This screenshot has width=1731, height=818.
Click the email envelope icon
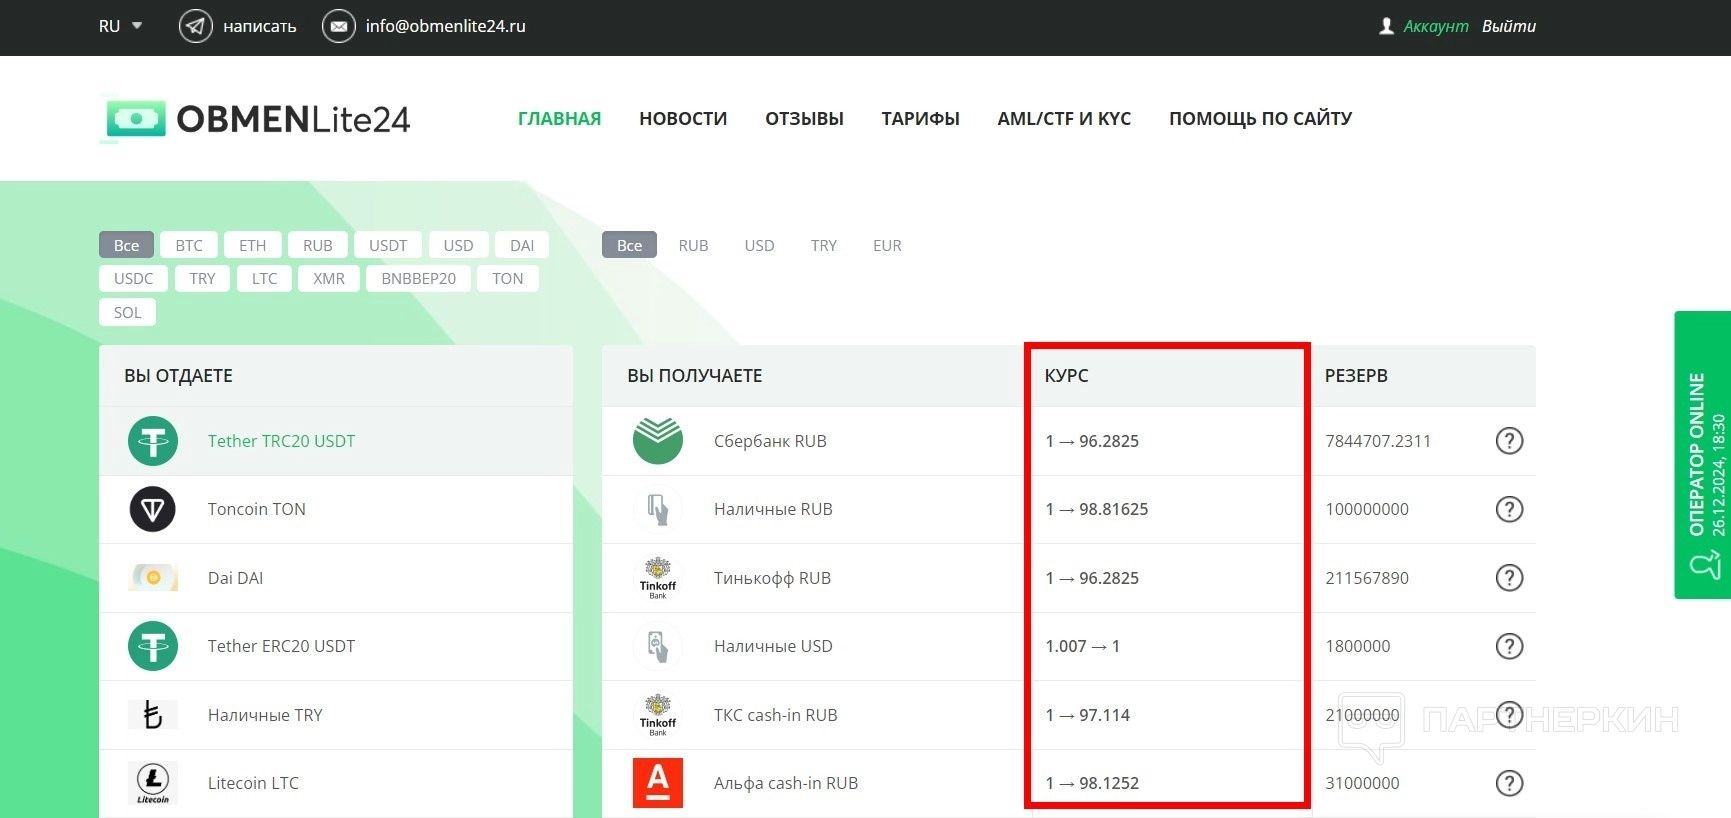339,26
